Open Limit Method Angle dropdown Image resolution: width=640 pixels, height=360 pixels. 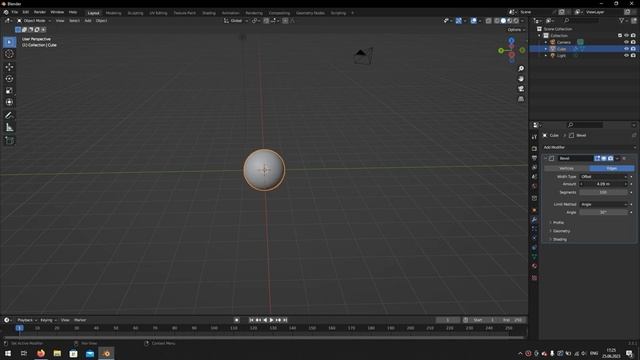point(604,204)
